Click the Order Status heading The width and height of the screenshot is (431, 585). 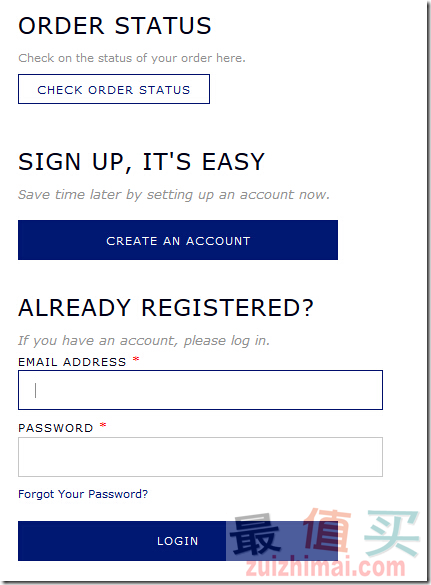(x=115, y=26)
